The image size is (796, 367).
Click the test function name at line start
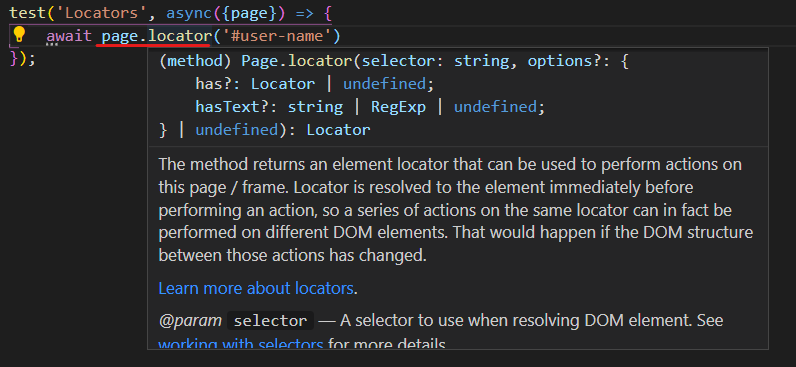27,13
